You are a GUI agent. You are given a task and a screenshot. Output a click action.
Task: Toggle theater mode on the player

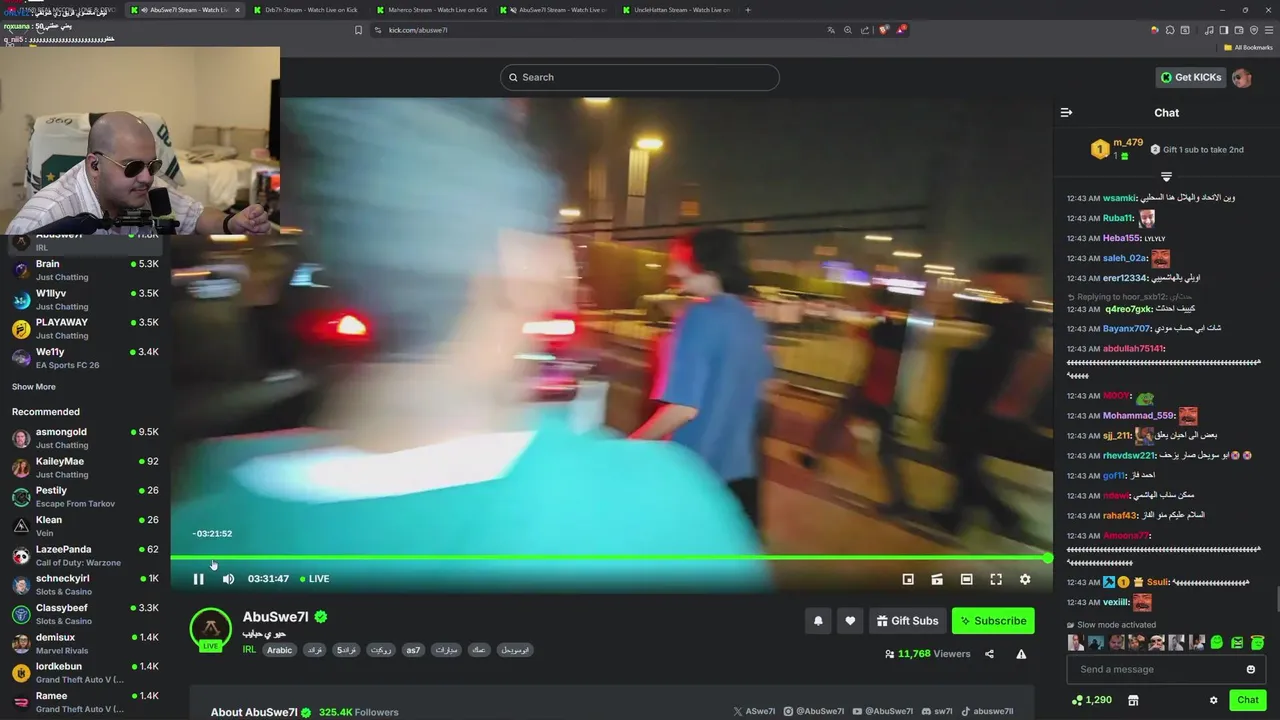click(x=966, y=579)
